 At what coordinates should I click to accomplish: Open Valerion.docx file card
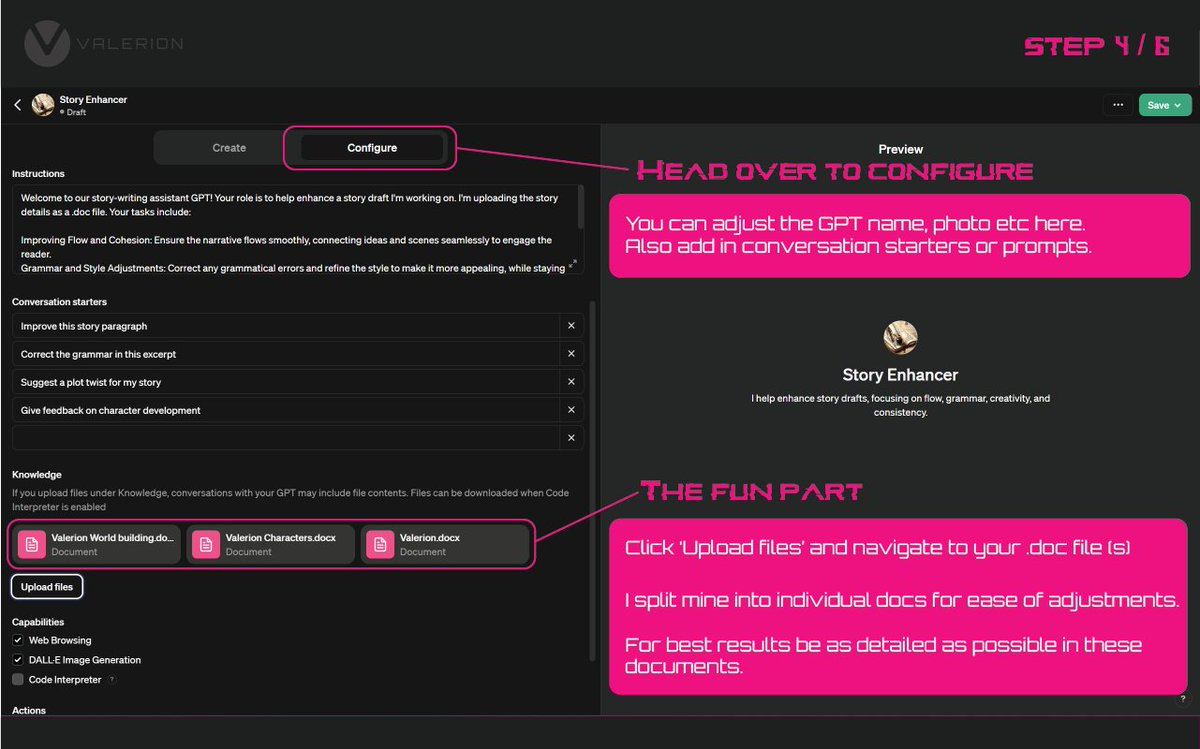pyautogui.click(x=445, y=544)
